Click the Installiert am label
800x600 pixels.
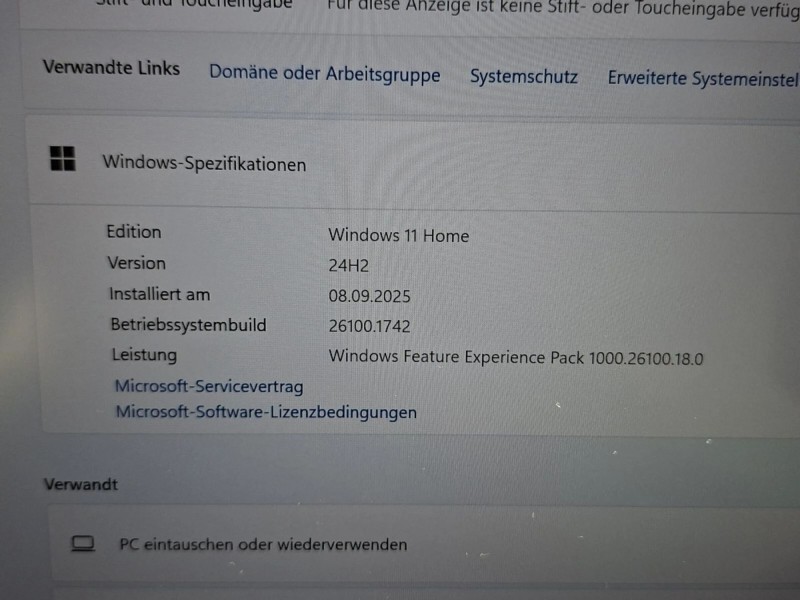point(159,294)
